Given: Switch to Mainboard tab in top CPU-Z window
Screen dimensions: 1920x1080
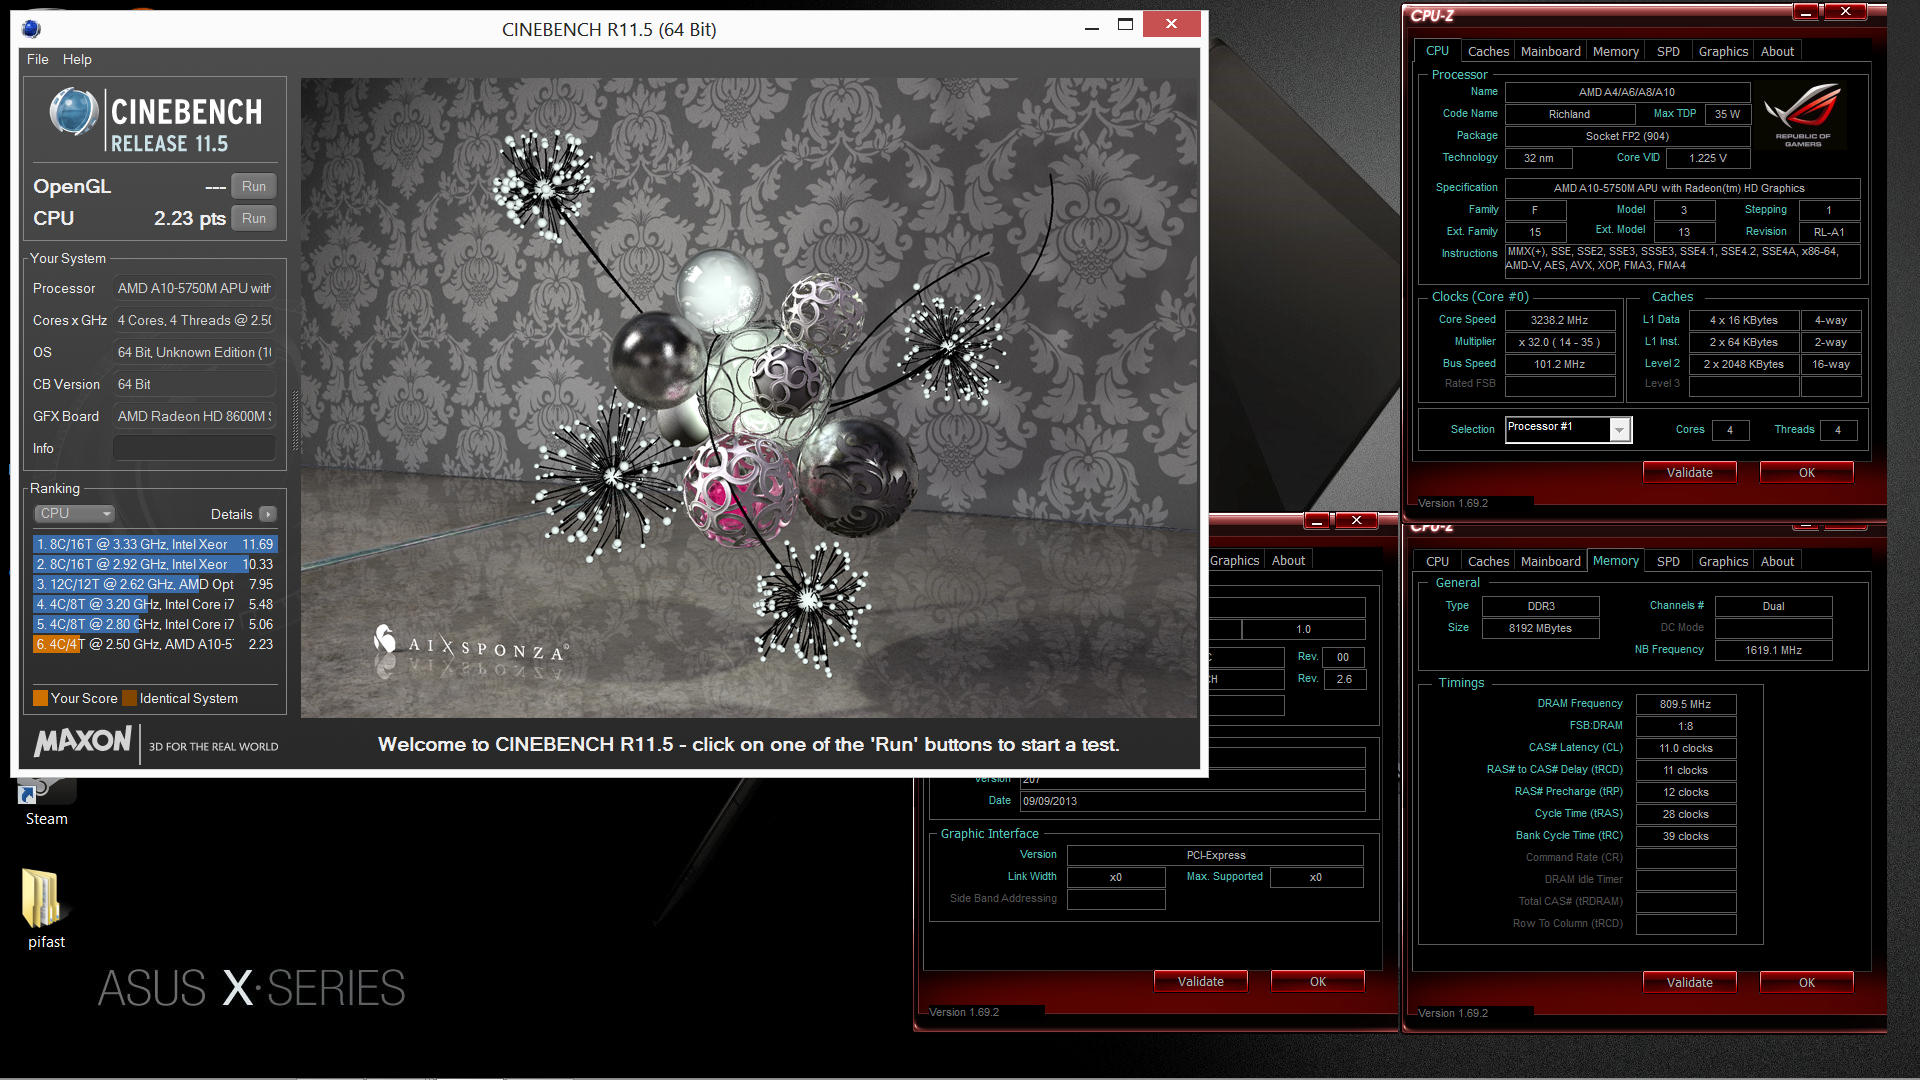Looking at the screenshot, I should click(1550, 51).
